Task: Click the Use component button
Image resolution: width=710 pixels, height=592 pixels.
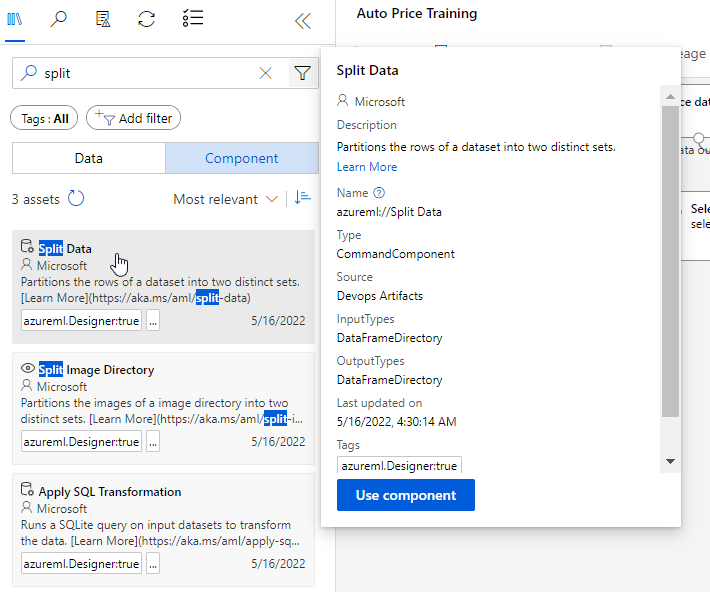Action: [405, 495]
